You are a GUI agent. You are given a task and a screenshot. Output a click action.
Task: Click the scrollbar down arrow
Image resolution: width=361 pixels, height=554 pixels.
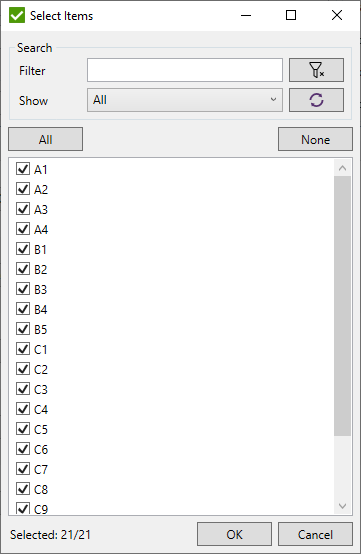[342, 506]
